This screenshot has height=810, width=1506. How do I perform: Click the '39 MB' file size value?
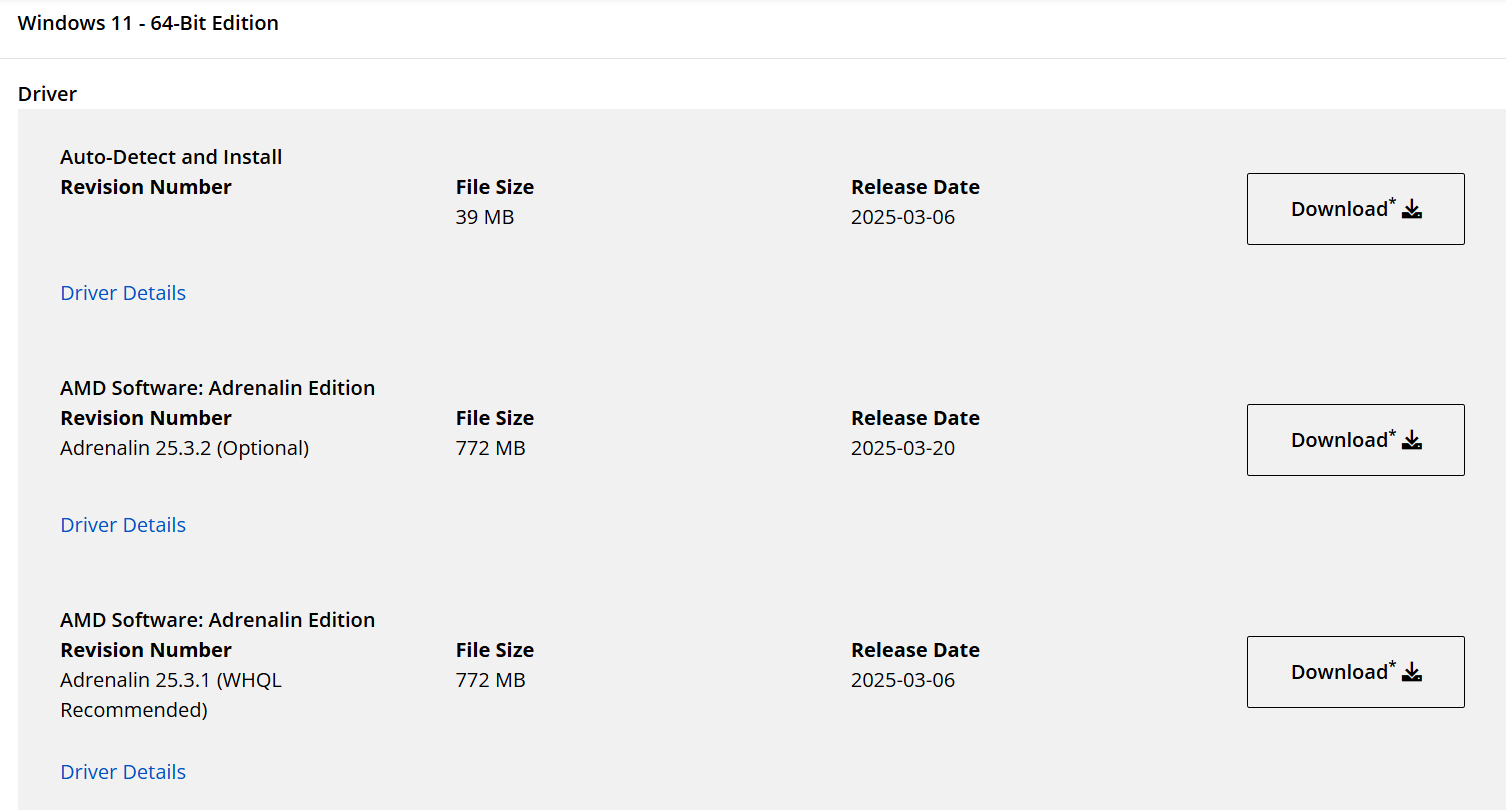485,217
